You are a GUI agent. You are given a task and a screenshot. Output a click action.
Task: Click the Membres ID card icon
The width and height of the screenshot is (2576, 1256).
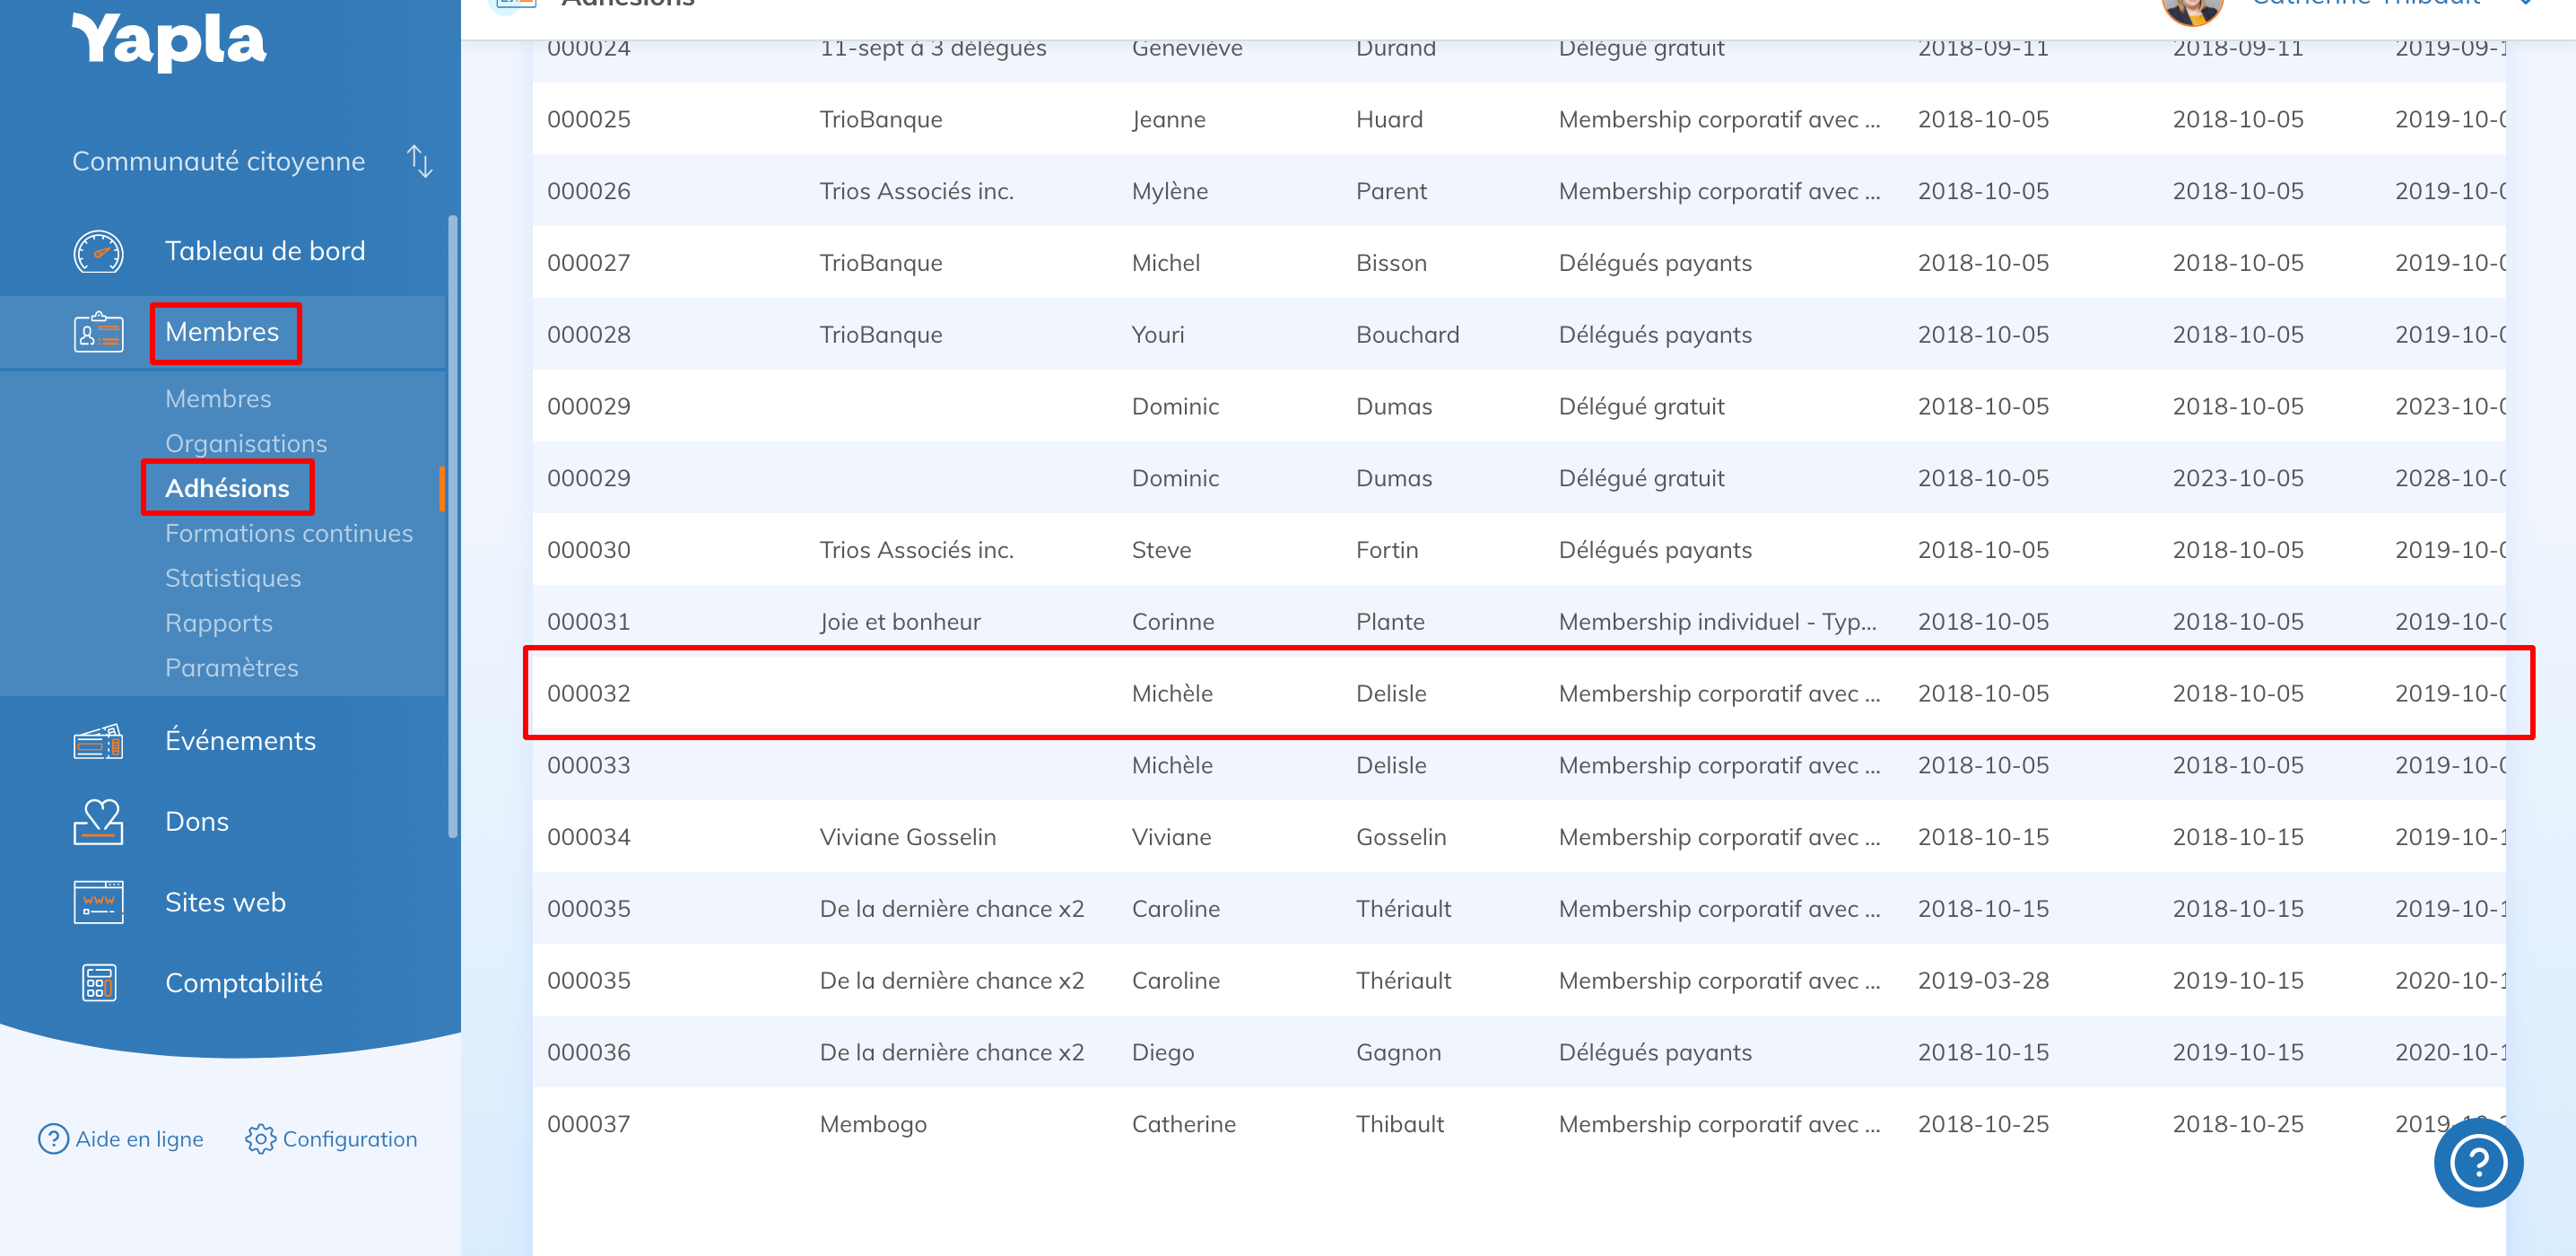(98, 332)
